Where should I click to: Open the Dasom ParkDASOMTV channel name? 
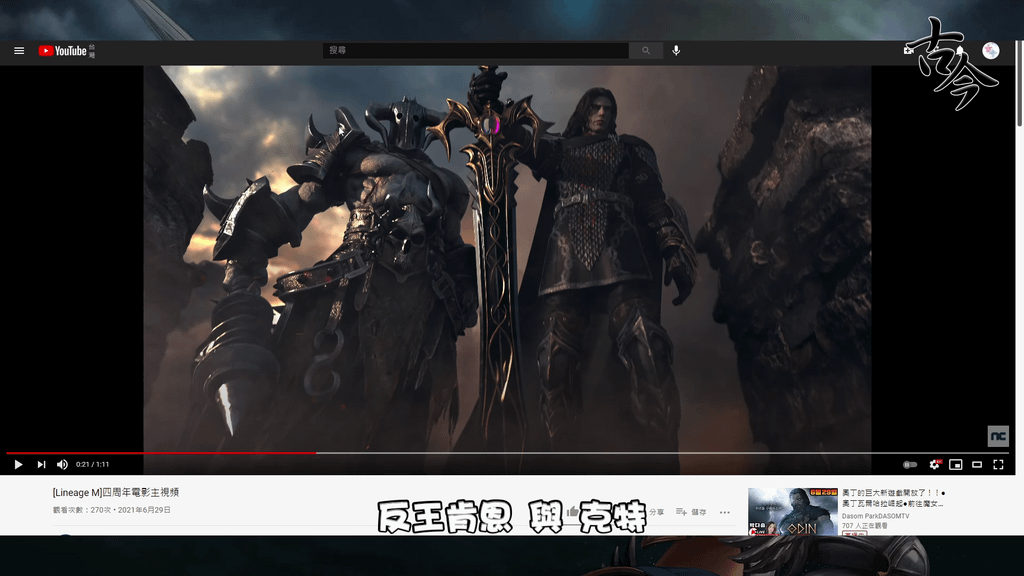[x=876, y=516]
